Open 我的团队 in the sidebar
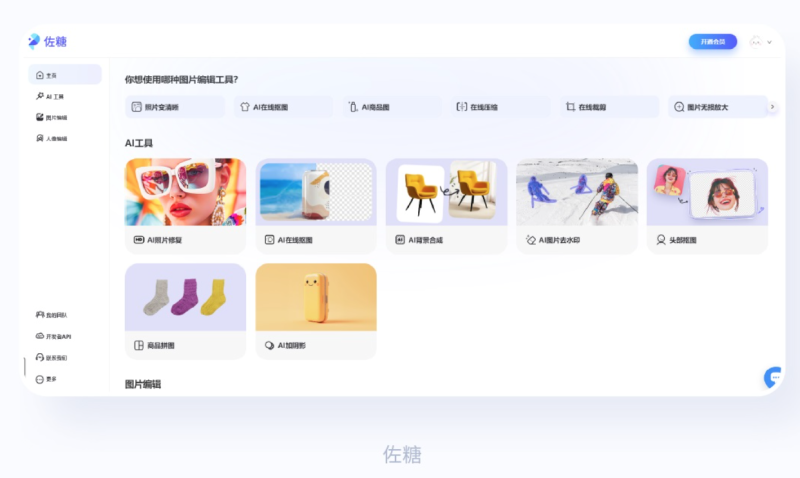 51,315
